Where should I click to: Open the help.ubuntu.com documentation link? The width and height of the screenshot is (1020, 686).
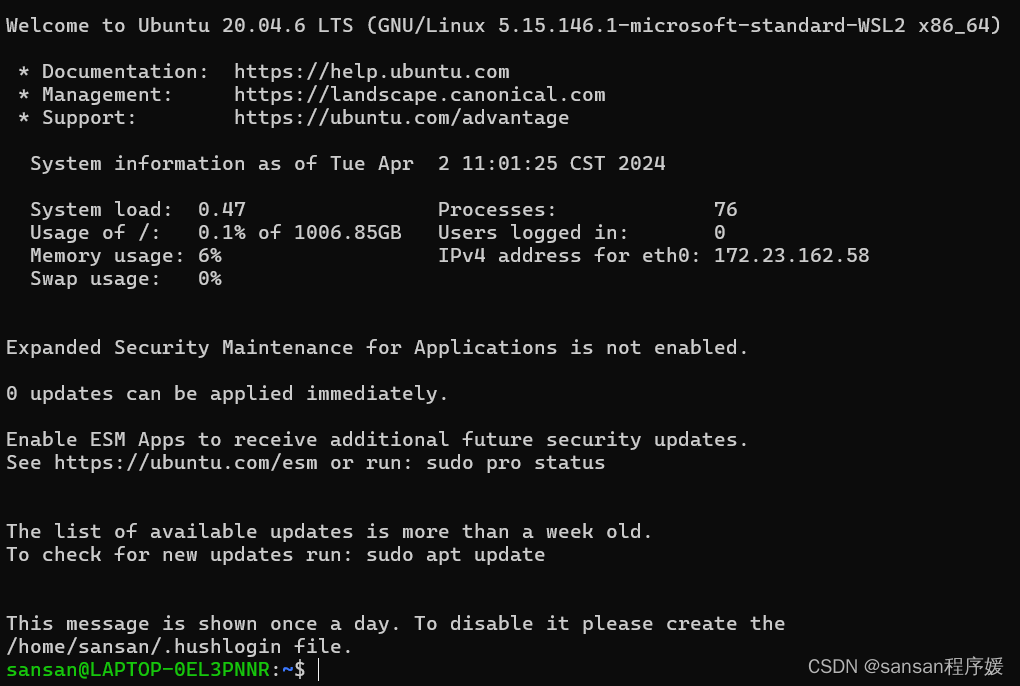[371, 72]
